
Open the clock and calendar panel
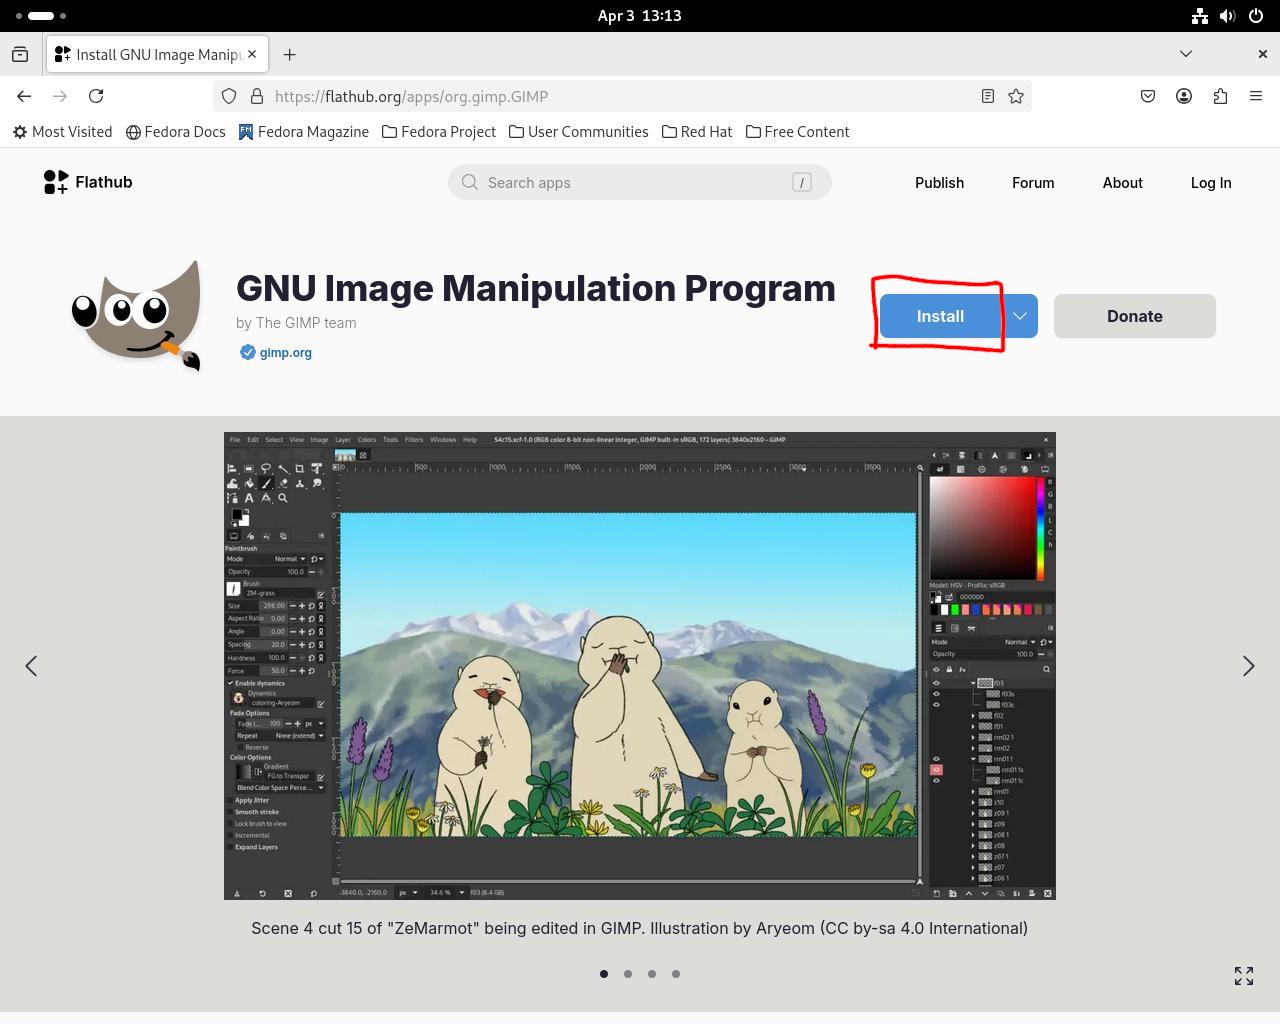639,16
